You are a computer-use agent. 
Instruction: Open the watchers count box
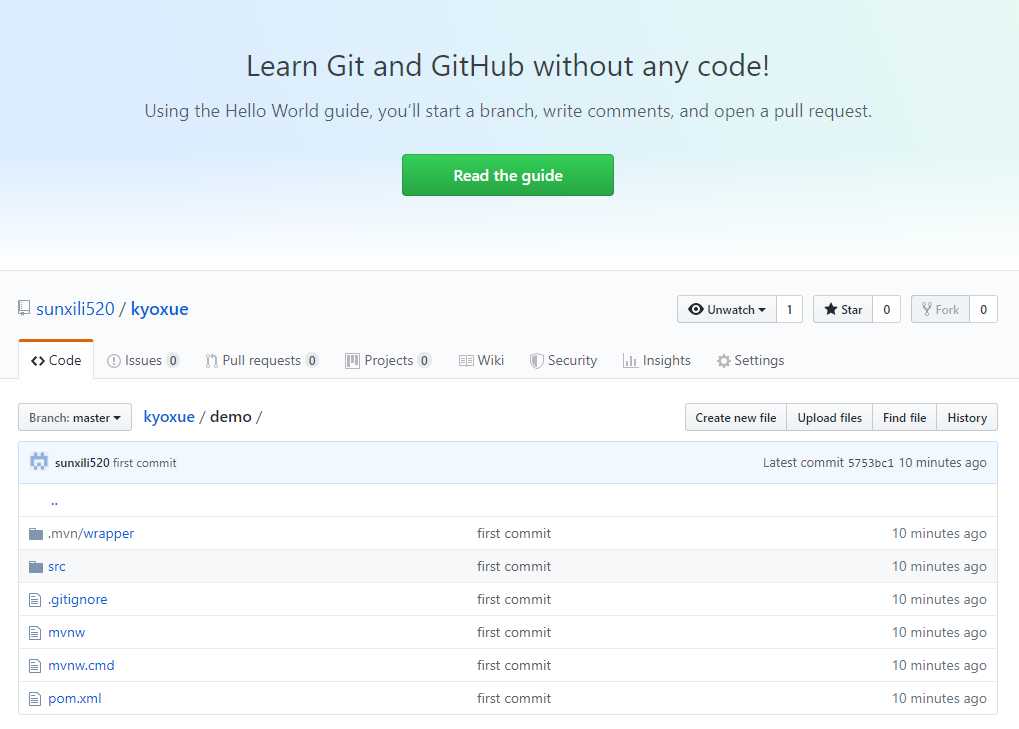coord(789,309)
